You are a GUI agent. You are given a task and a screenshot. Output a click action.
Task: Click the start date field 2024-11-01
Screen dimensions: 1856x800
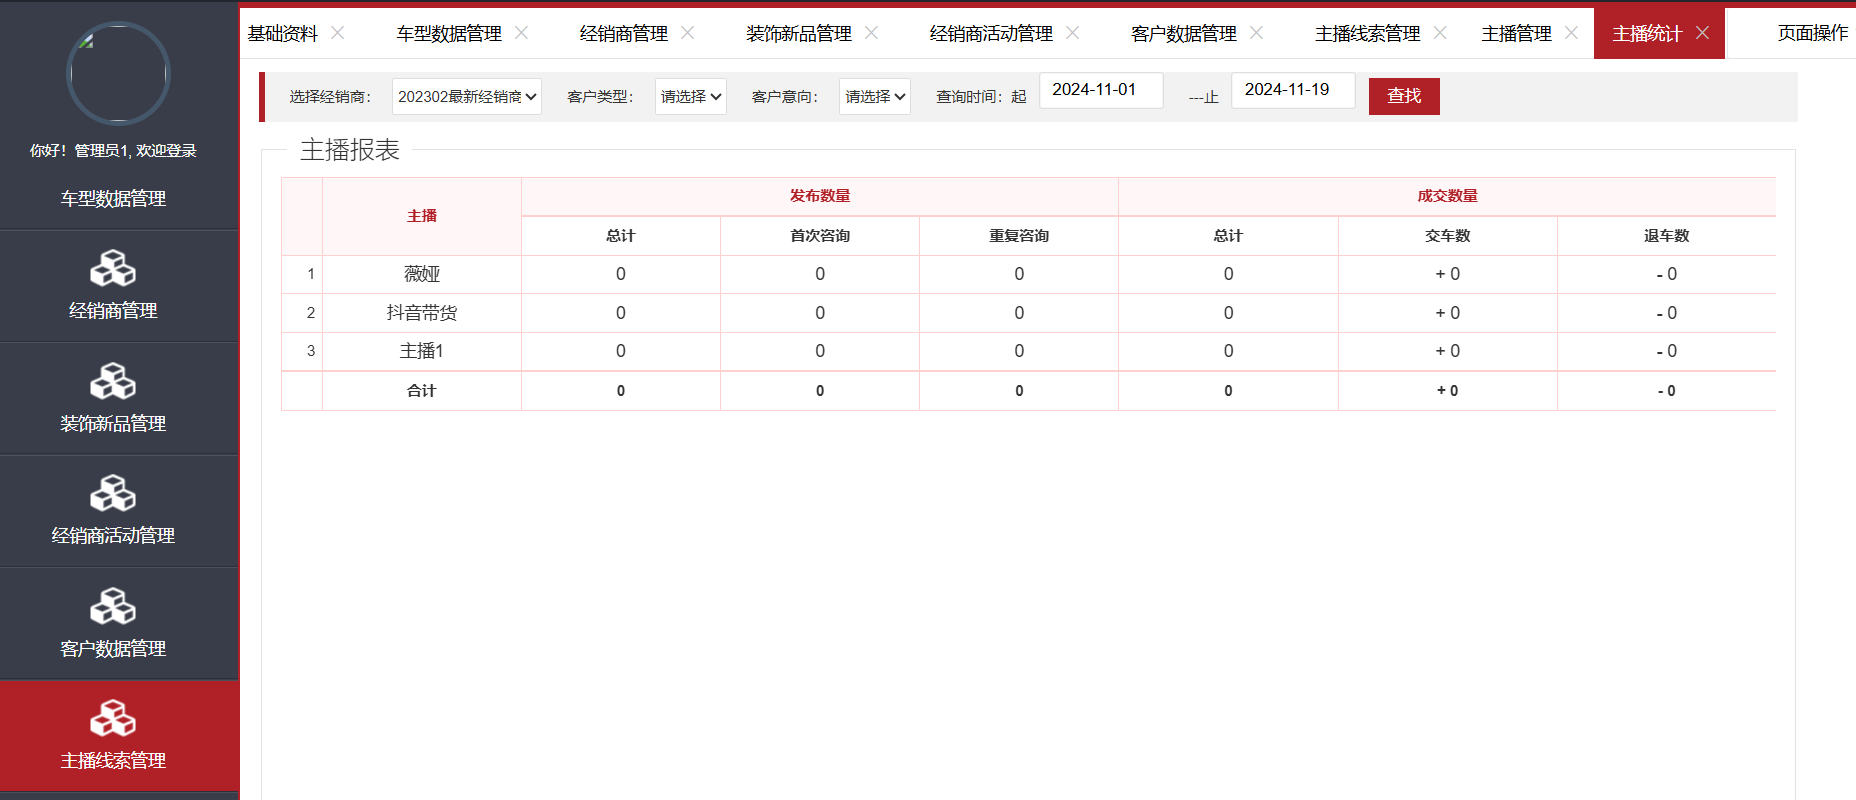point(1100,90)
